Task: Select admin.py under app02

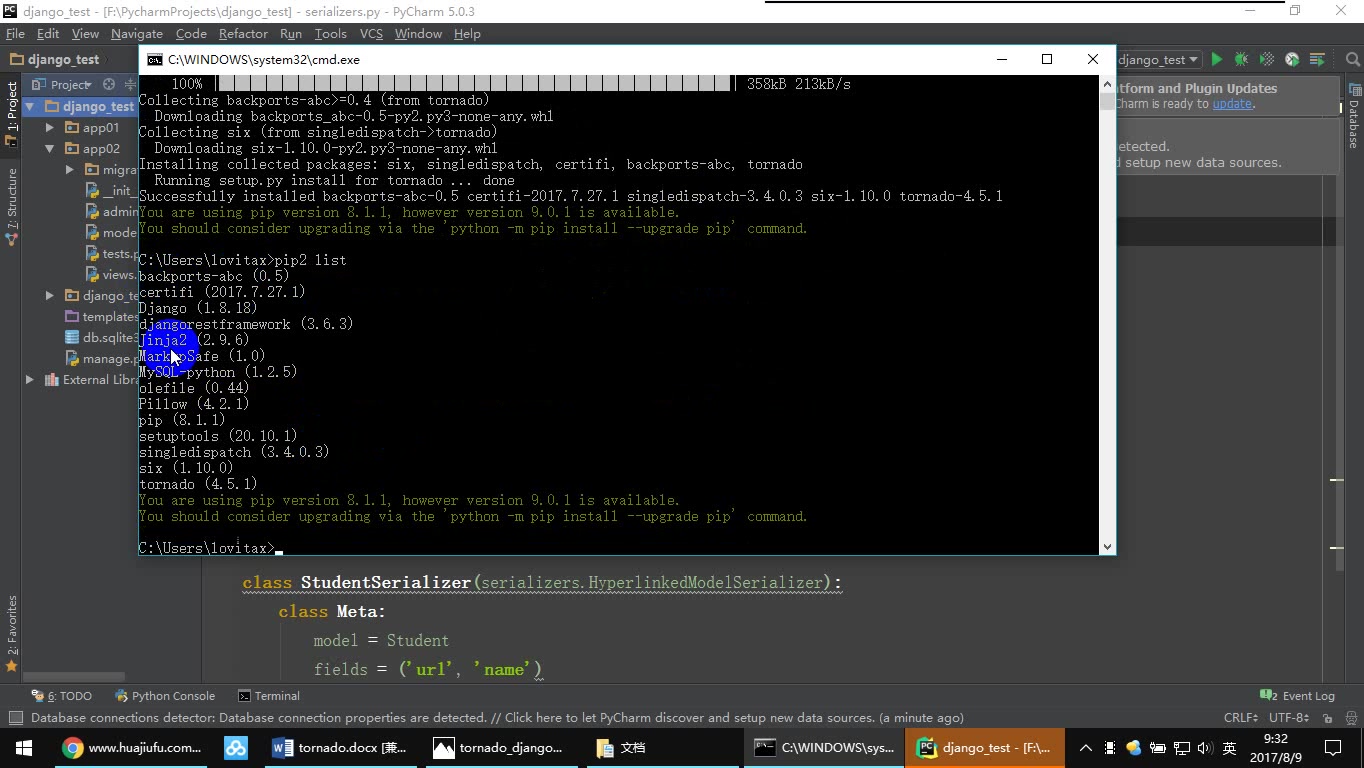Action: 111,211
